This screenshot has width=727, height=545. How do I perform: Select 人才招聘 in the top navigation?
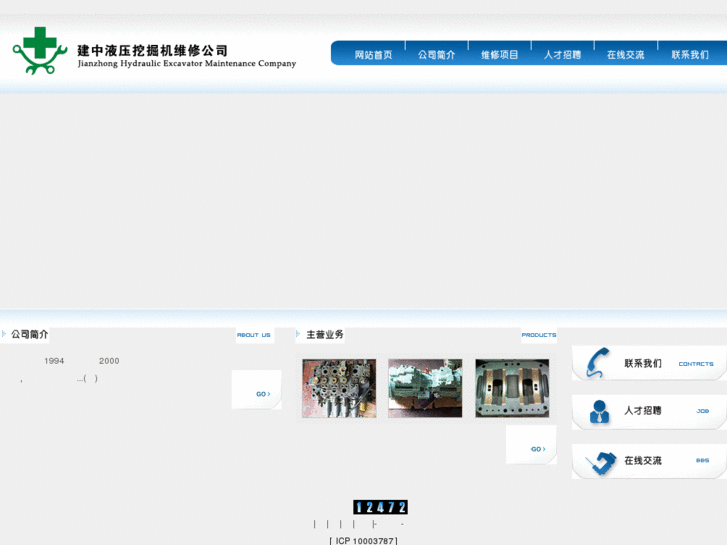(562, 55)
